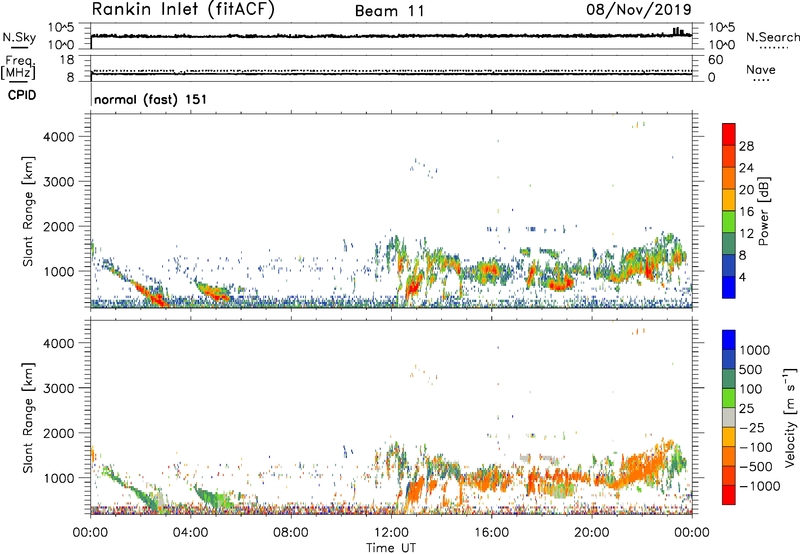This screenshot has height=554, width=800.
Task: Click the "4000" tick of the power panel
Action: click(x=59, y=137)
